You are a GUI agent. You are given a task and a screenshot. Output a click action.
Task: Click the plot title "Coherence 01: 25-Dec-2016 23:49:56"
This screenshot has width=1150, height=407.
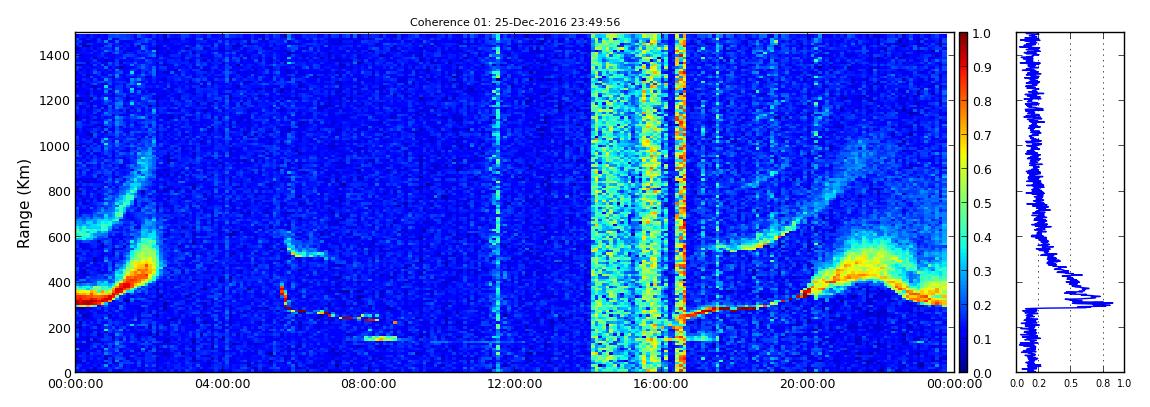(x=515, y=22)
